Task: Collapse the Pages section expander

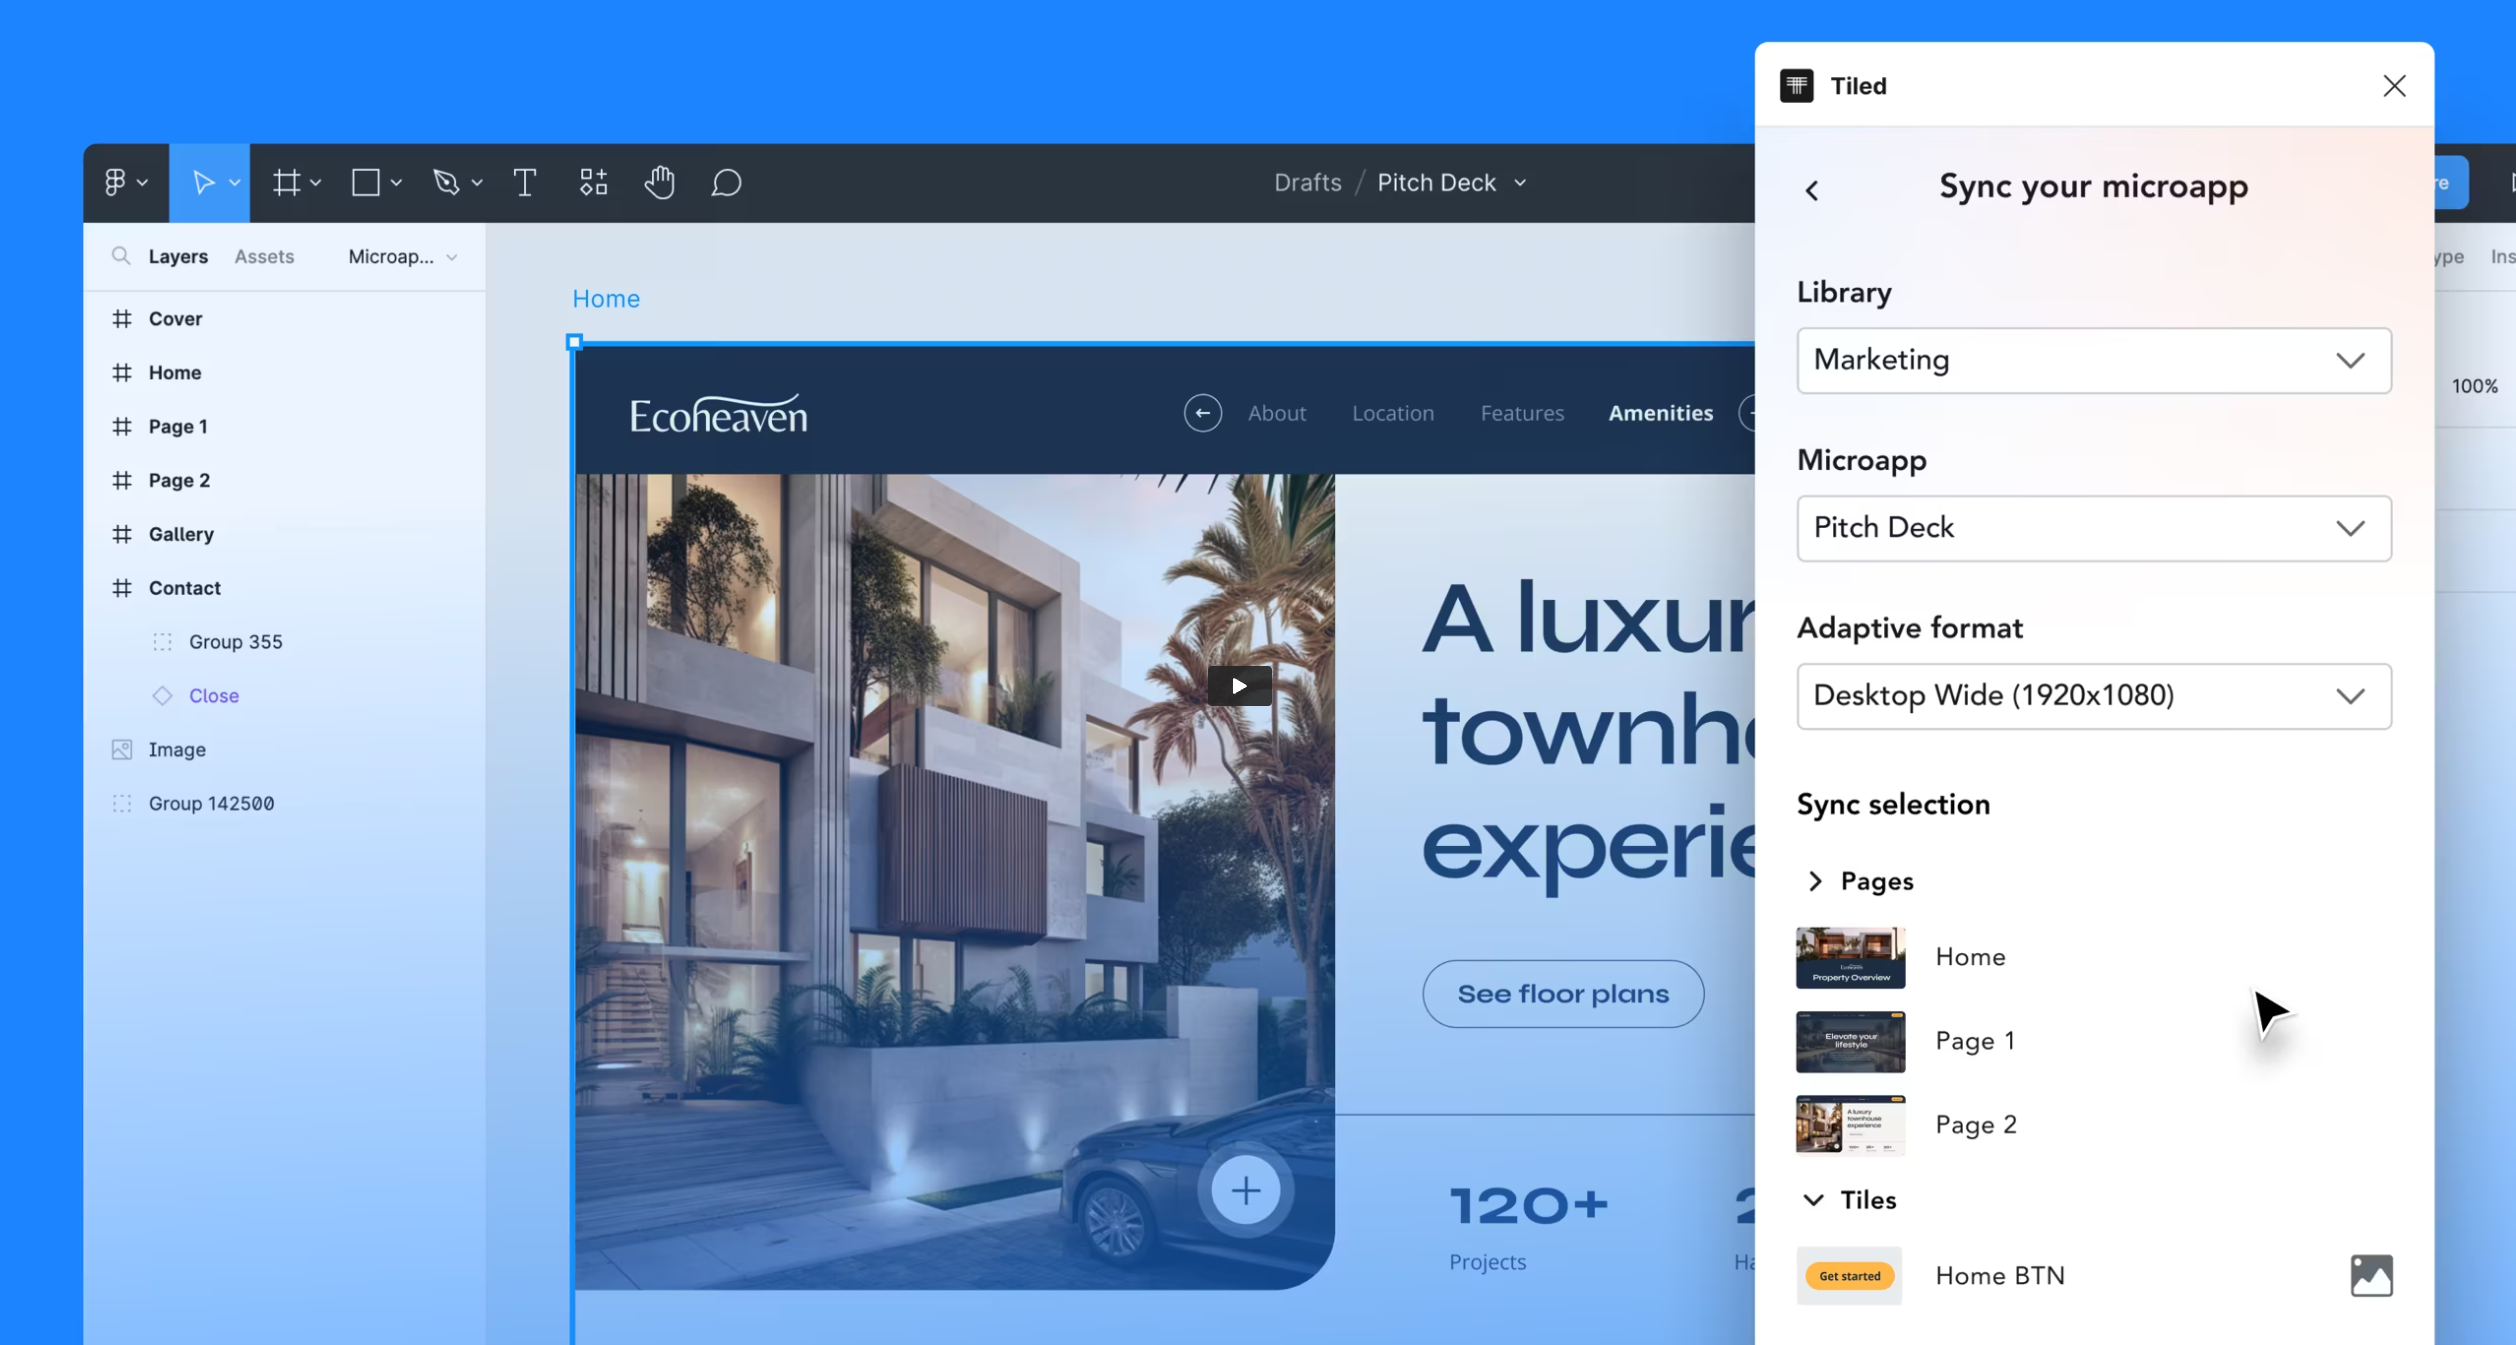Action: tap(1815, 881)
